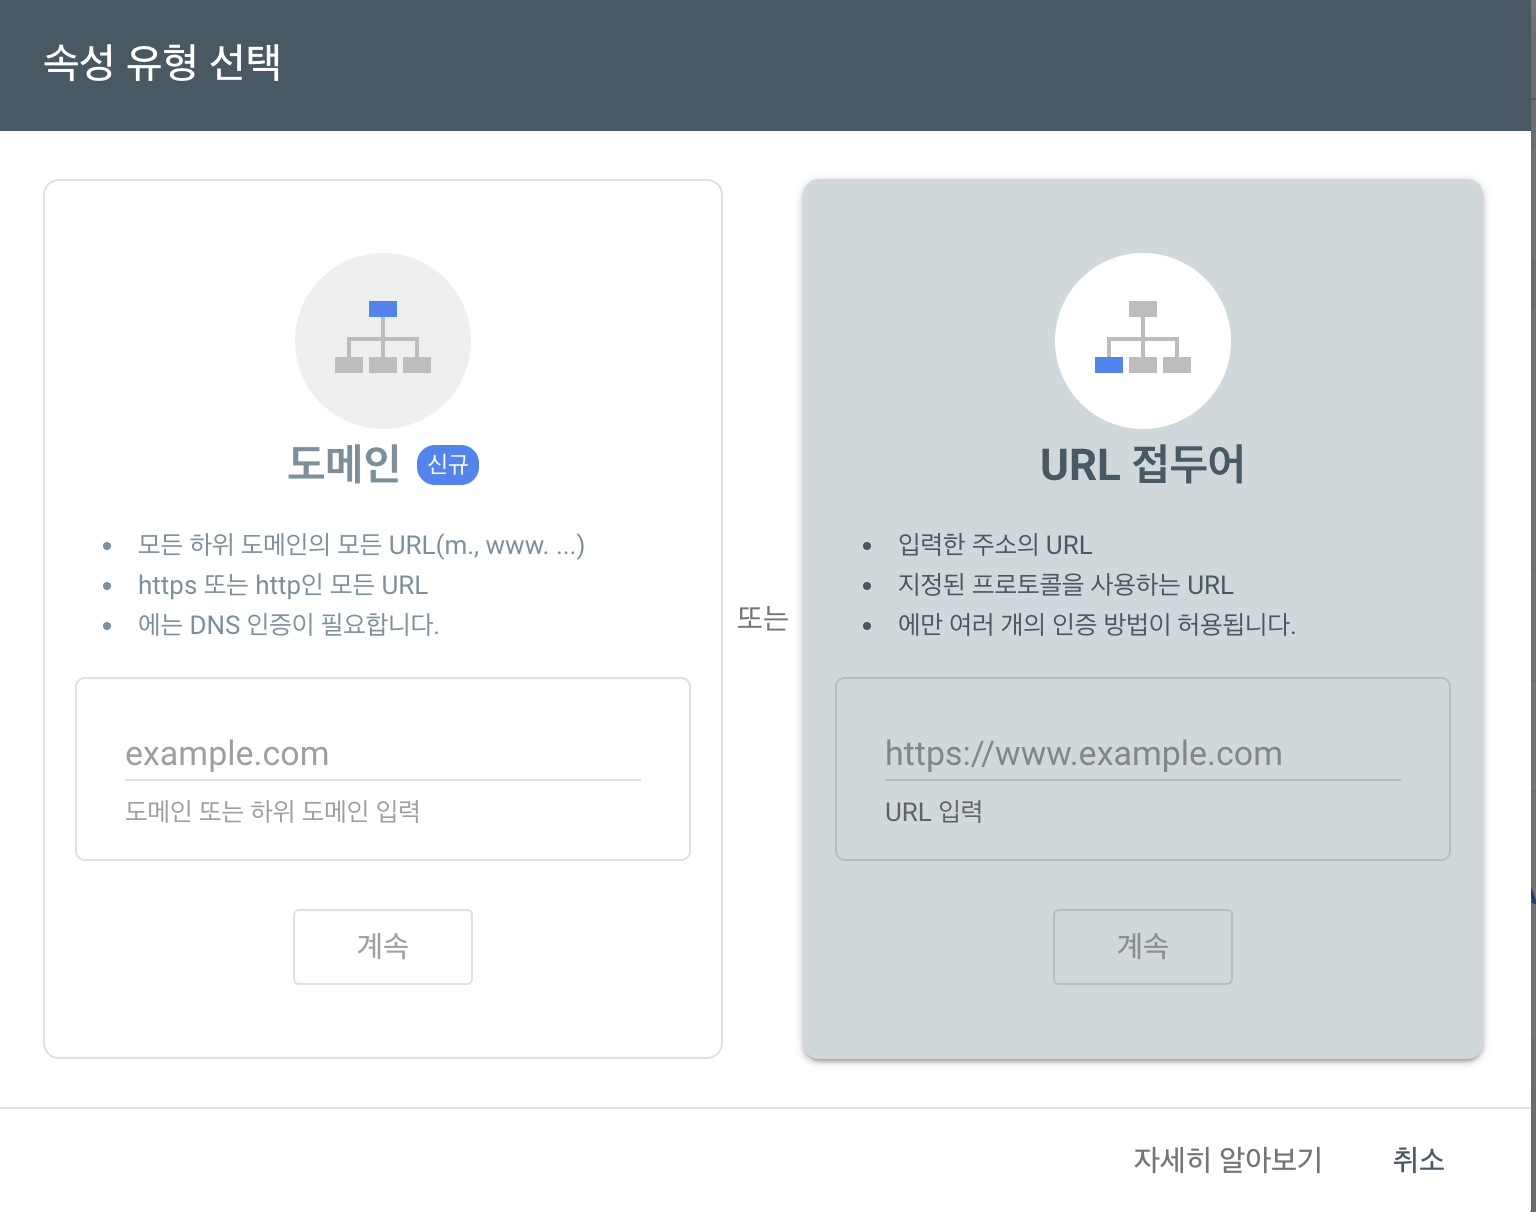Select the 도메인 heading text

coord(344,465)
